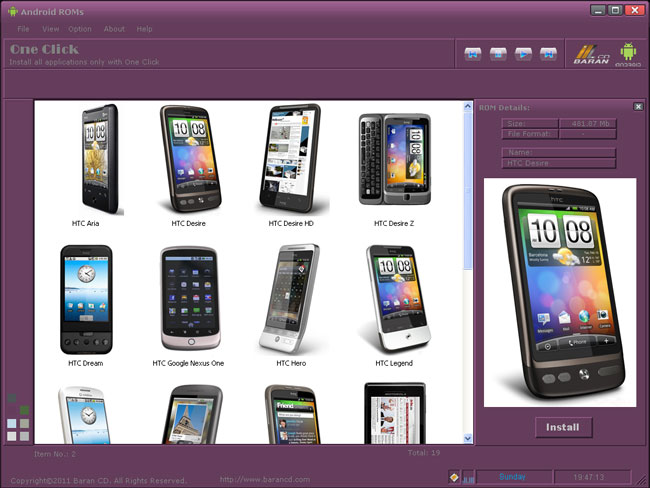Click the HTC Aria caption label
The image size is (650, 488).
pyautogui.click(x=85, y=223)
